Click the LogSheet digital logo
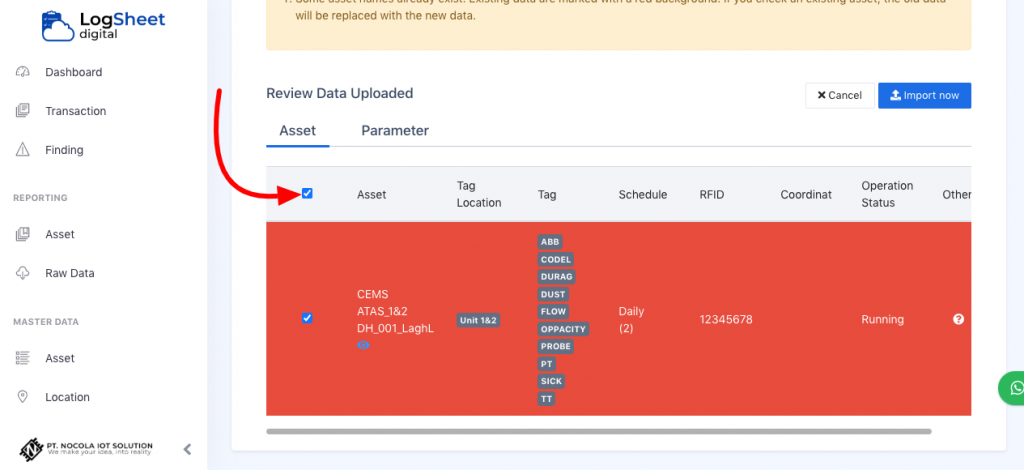Screen dimensions: 1024x470 [x=103, y=25]
